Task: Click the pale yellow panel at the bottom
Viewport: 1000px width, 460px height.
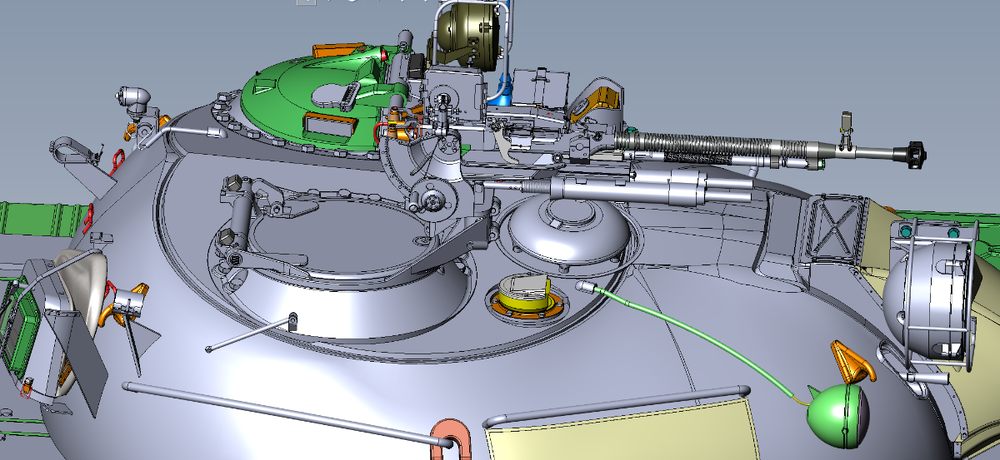Action: point(640,432)
